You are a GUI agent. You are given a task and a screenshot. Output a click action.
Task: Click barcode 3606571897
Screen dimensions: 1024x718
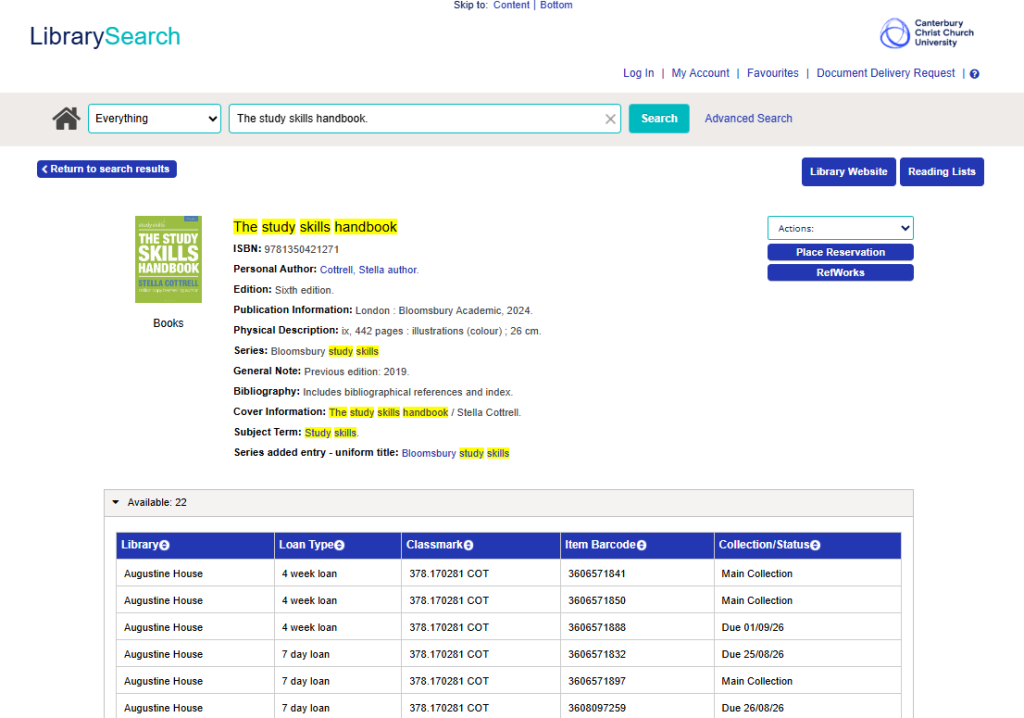597,681
